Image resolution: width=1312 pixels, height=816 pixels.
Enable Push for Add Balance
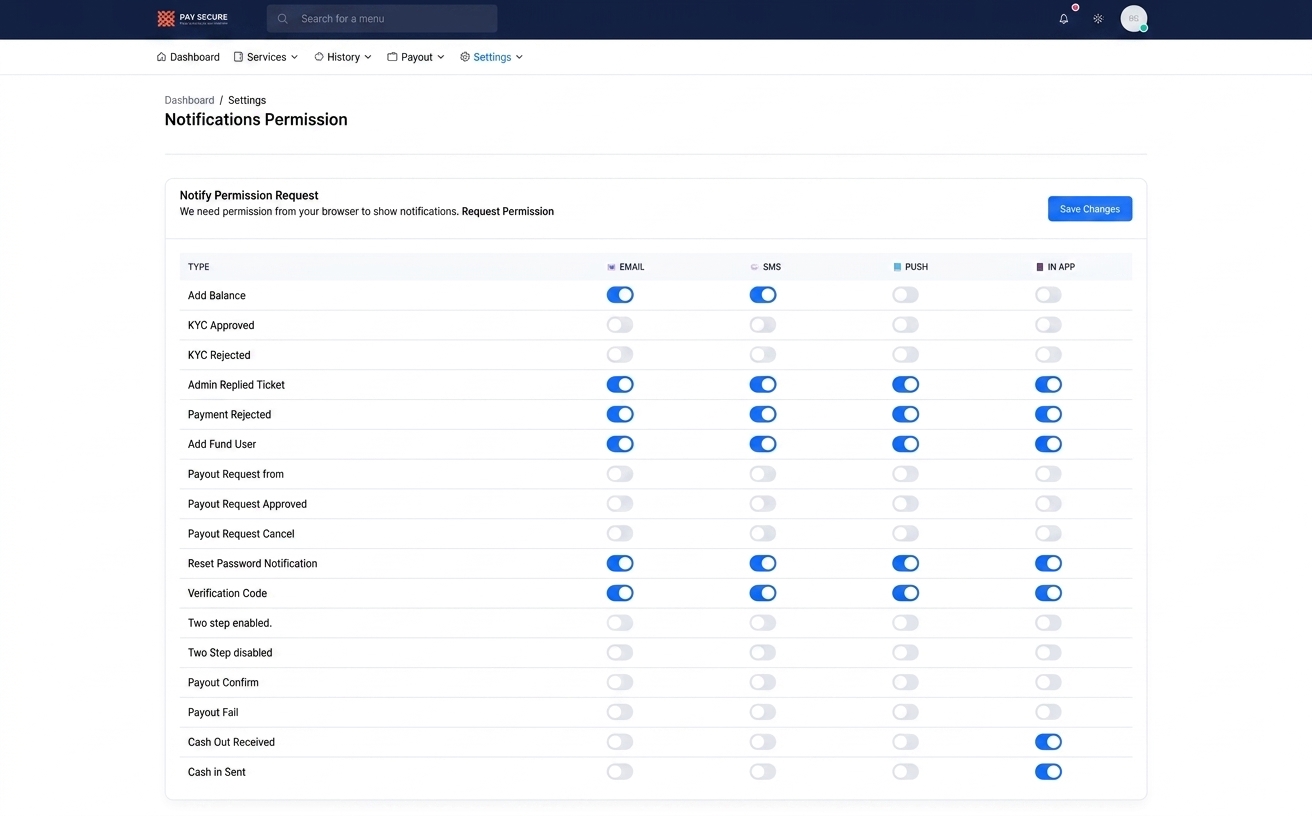pyautogui.click(x=906, y=295)
